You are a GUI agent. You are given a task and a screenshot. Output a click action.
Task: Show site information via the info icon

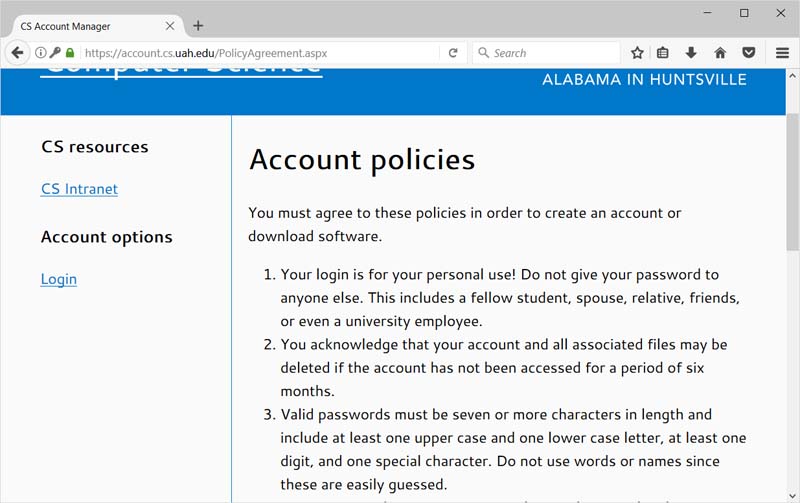point(41,53)
